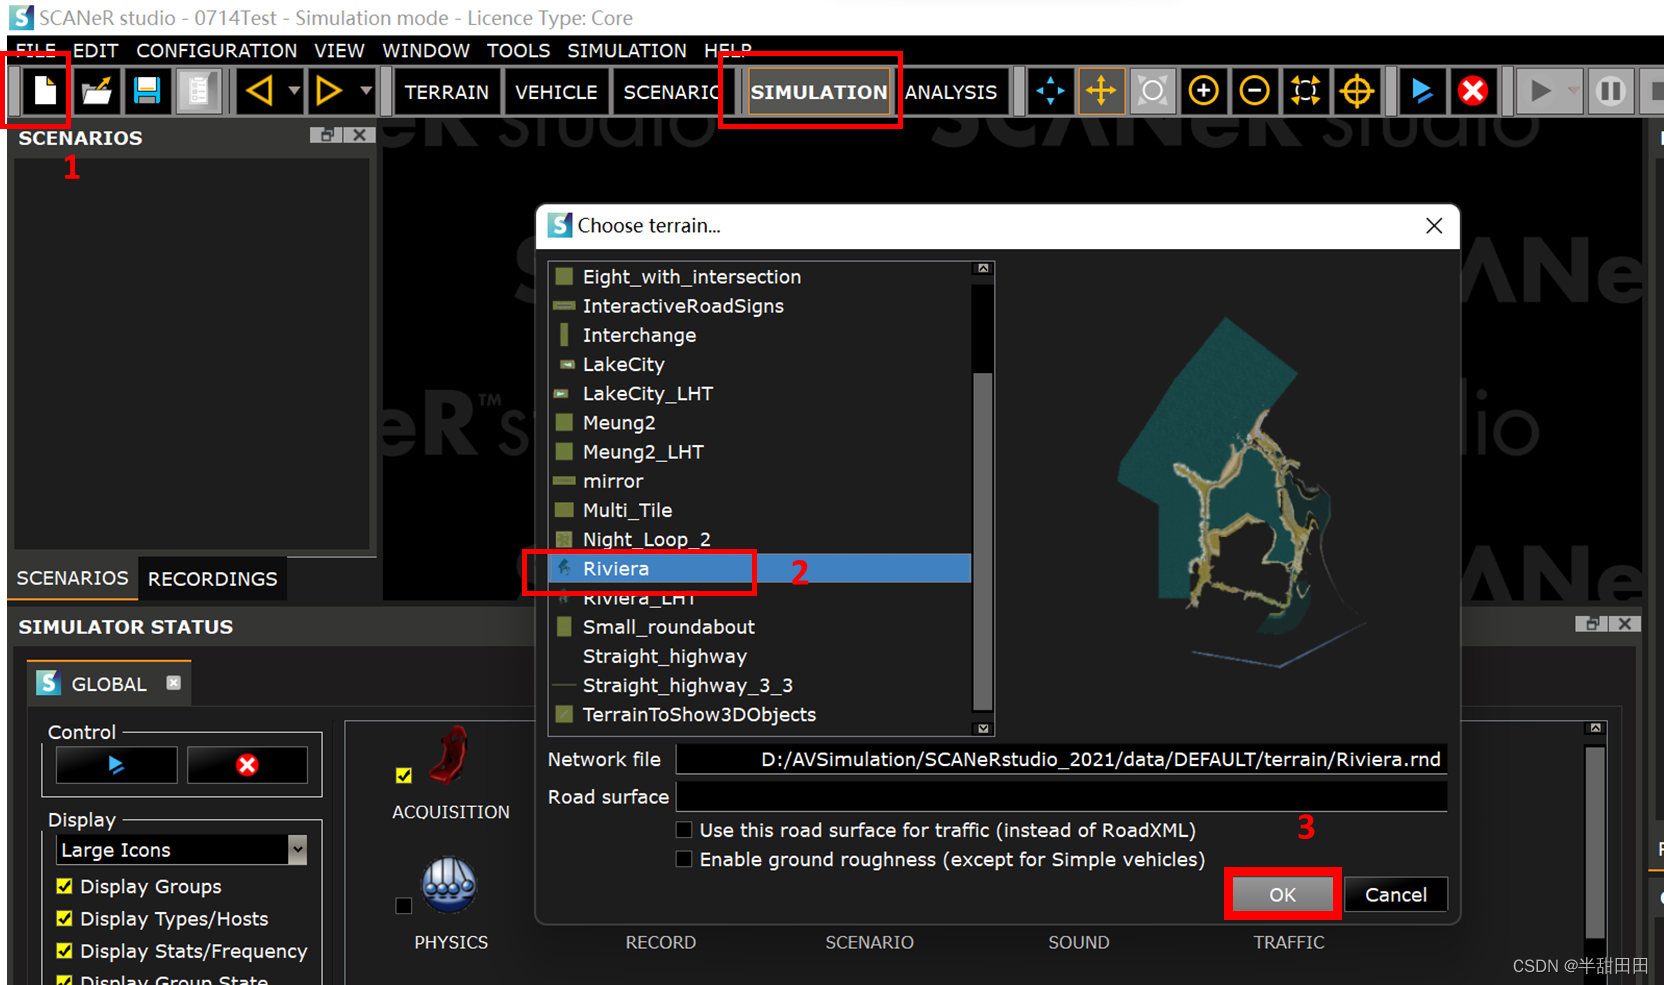Open the EDIT menu
Image resolution: width=1664 pixels, height=985 pixels.
click(95, 50)
